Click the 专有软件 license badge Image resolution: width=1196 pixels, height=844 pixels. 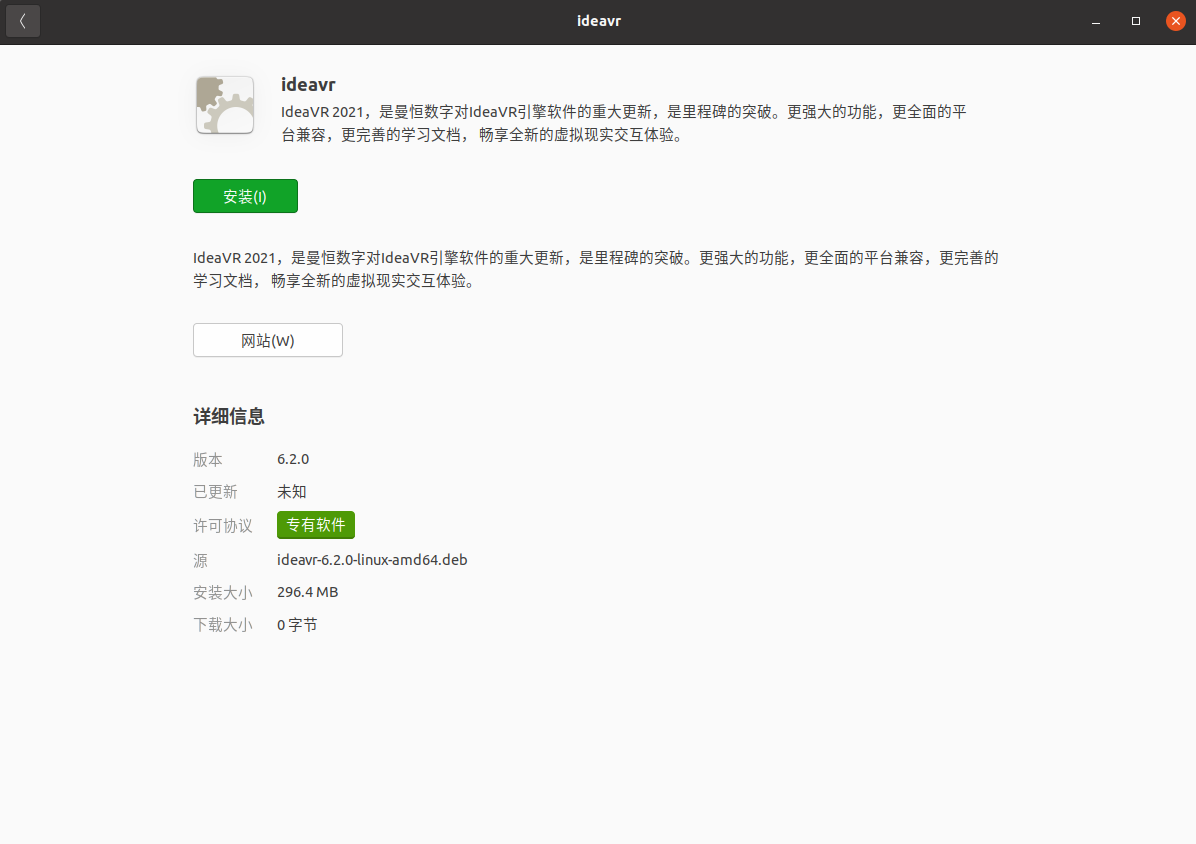pyautogui.click(x=316, y=525)
